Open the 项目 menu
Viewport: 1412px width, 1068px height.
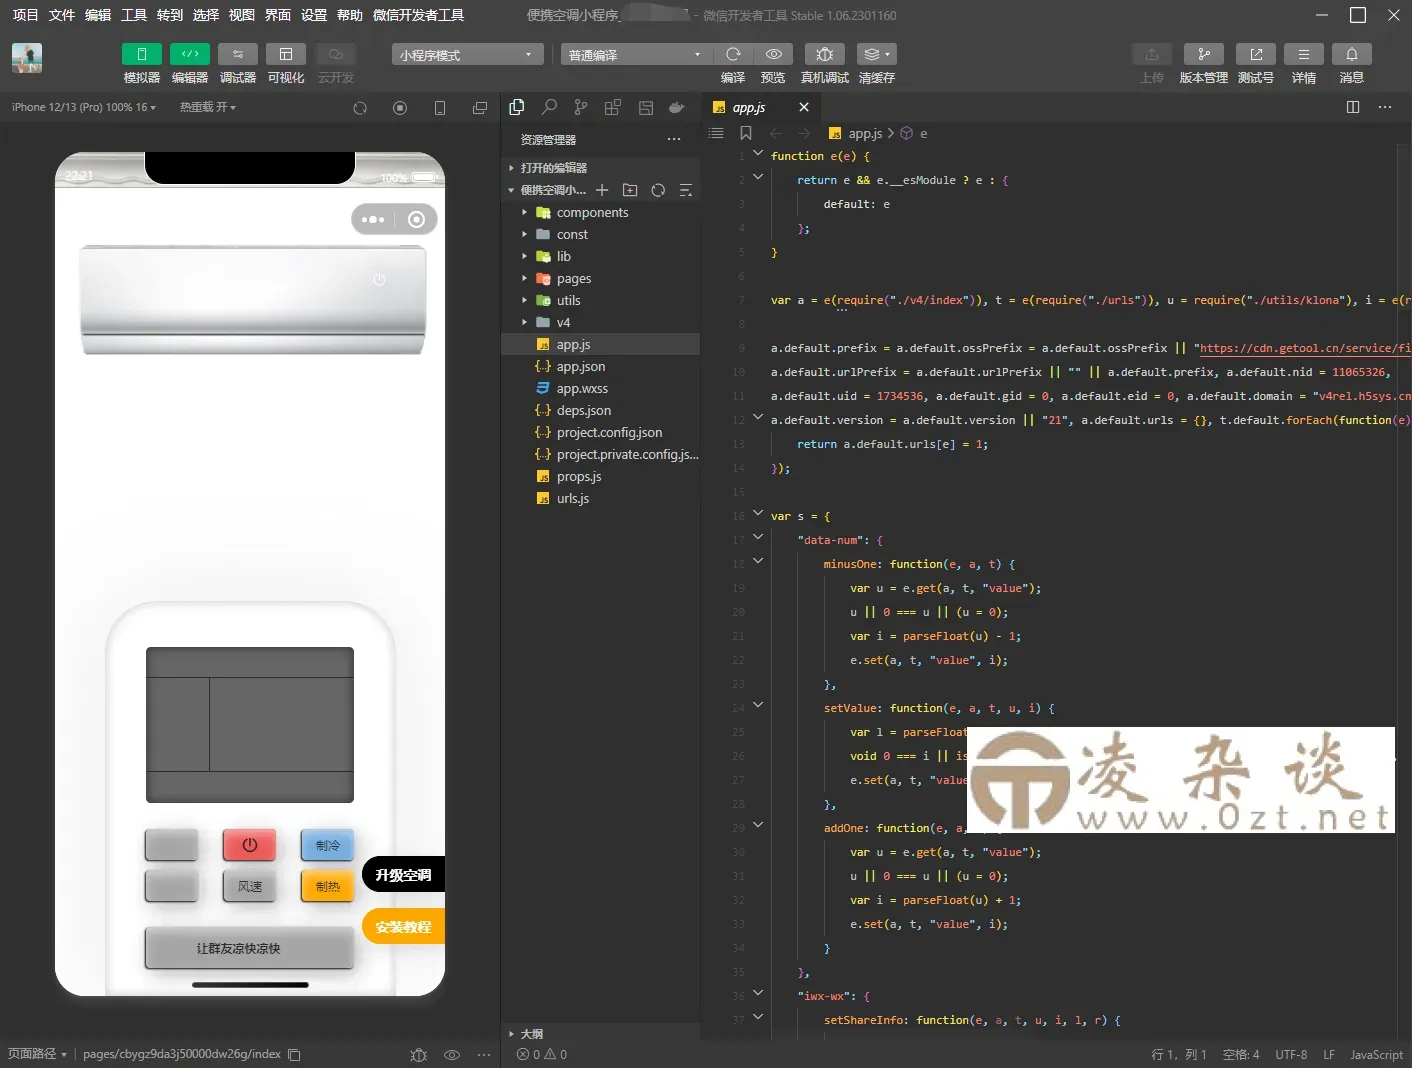[x=25, y=15]
